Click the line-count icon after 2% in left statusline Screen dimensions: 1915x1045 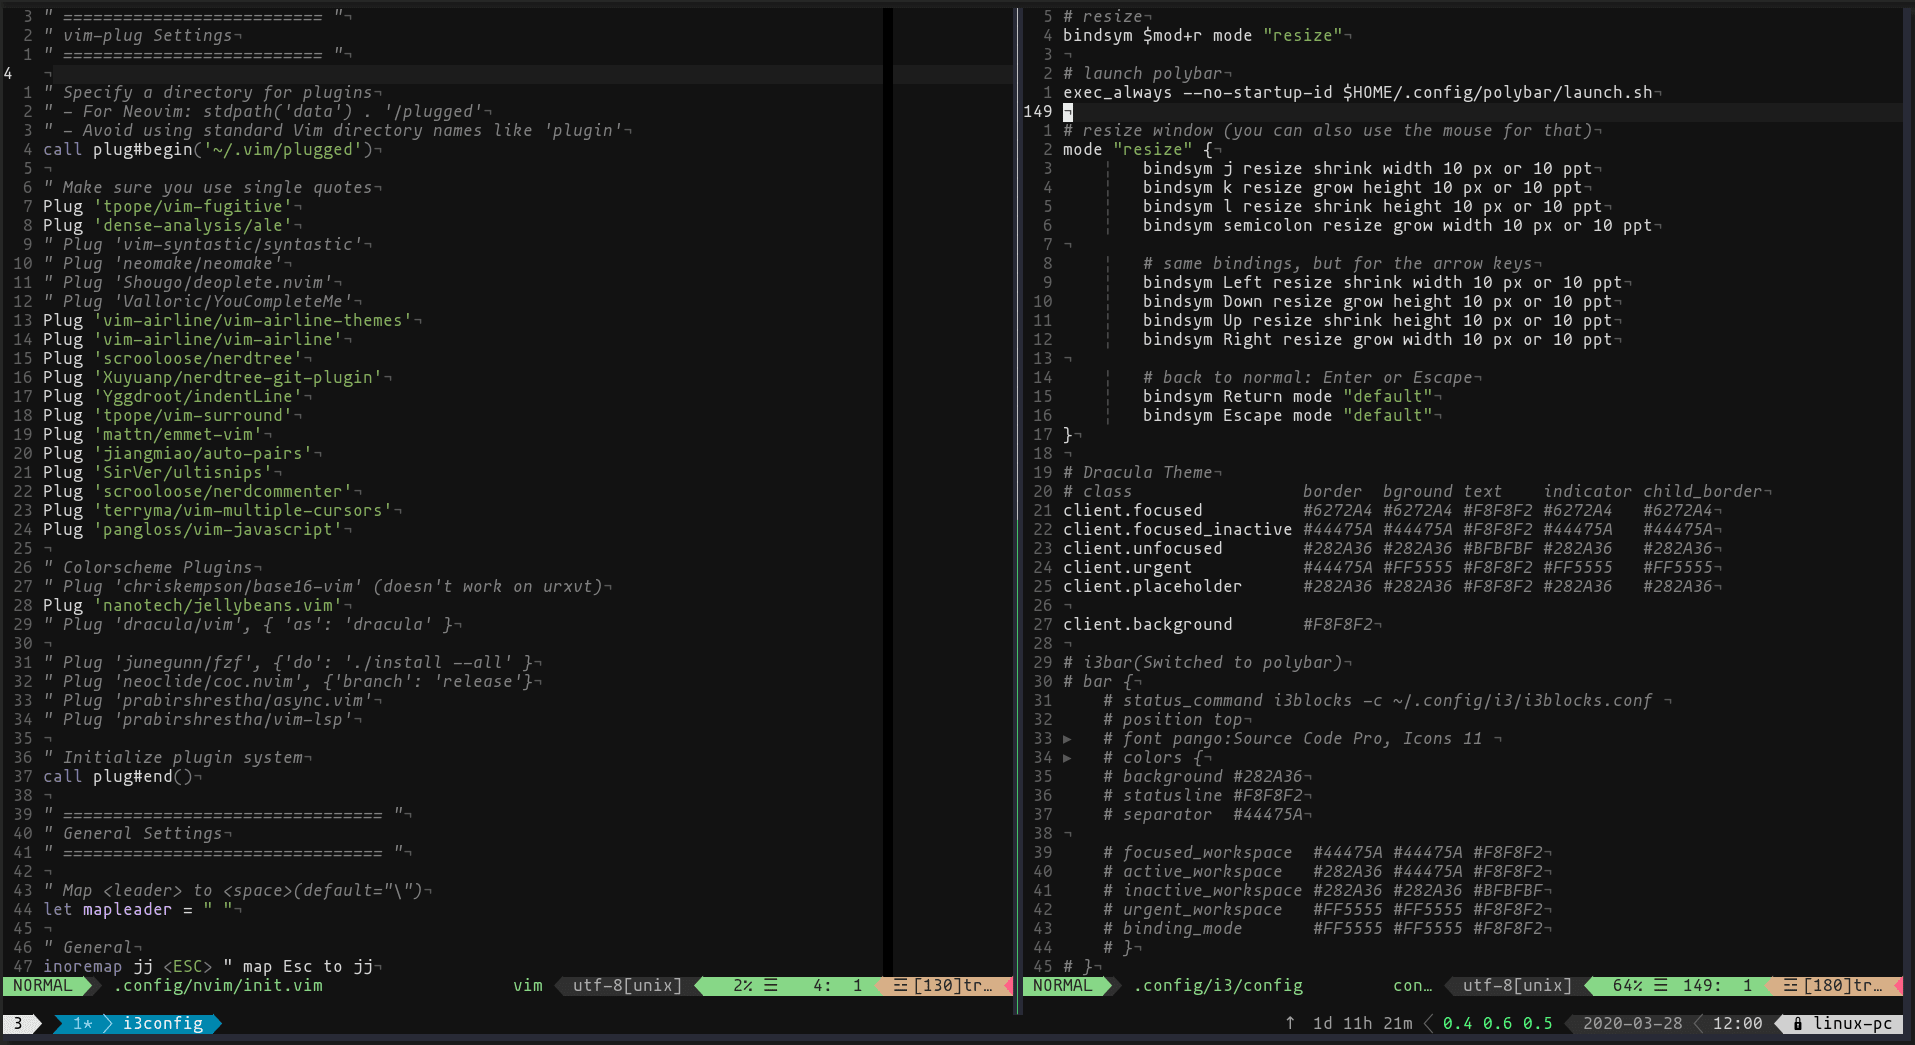coord(771,986)
